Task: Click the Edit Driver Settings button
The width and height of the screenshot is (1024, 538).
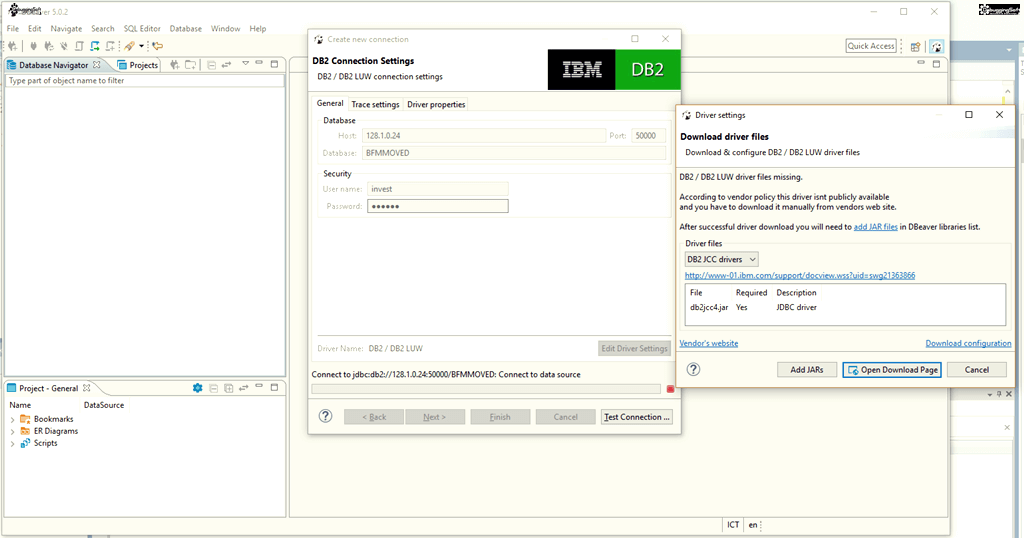Action: [634, 348]
